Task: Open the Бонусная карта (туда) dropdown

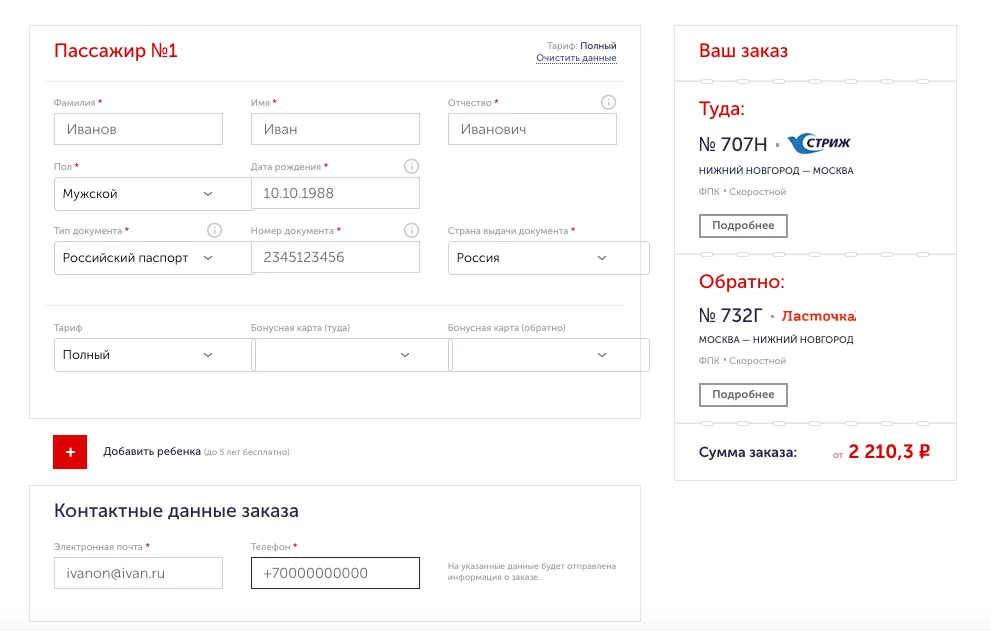Action: coord(351,355)
